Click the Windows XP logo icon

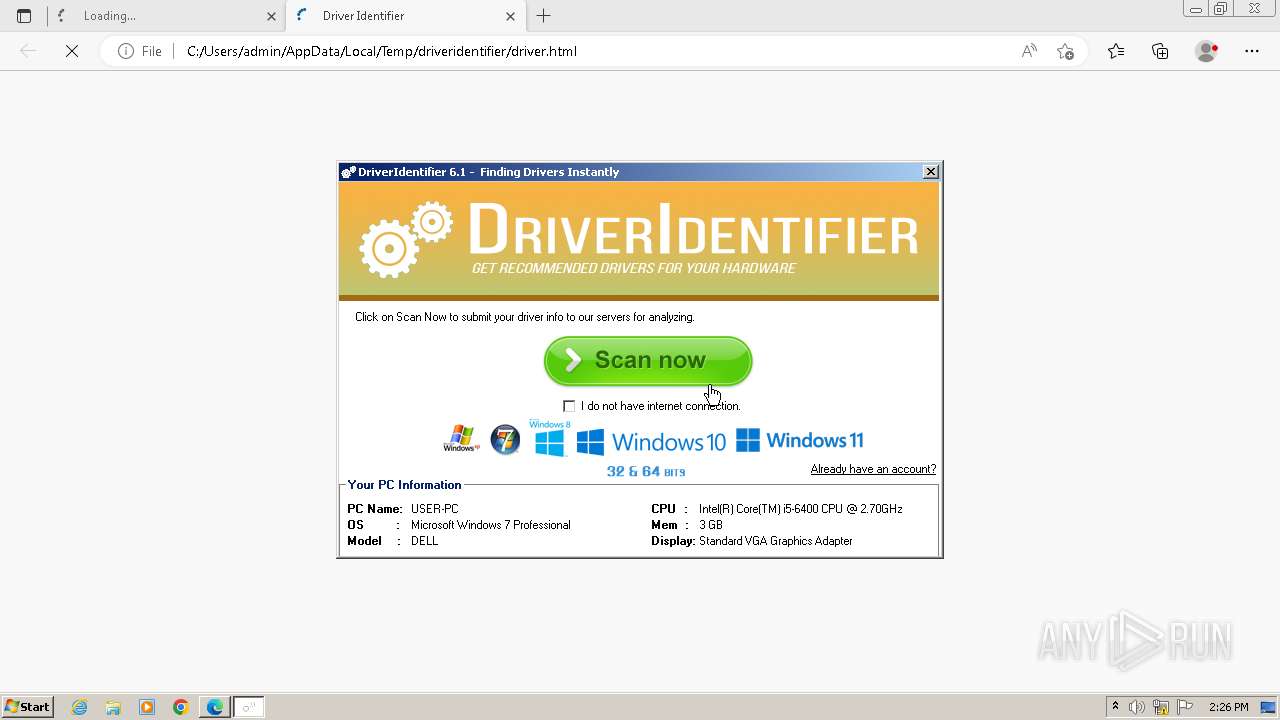coord(461,439)
